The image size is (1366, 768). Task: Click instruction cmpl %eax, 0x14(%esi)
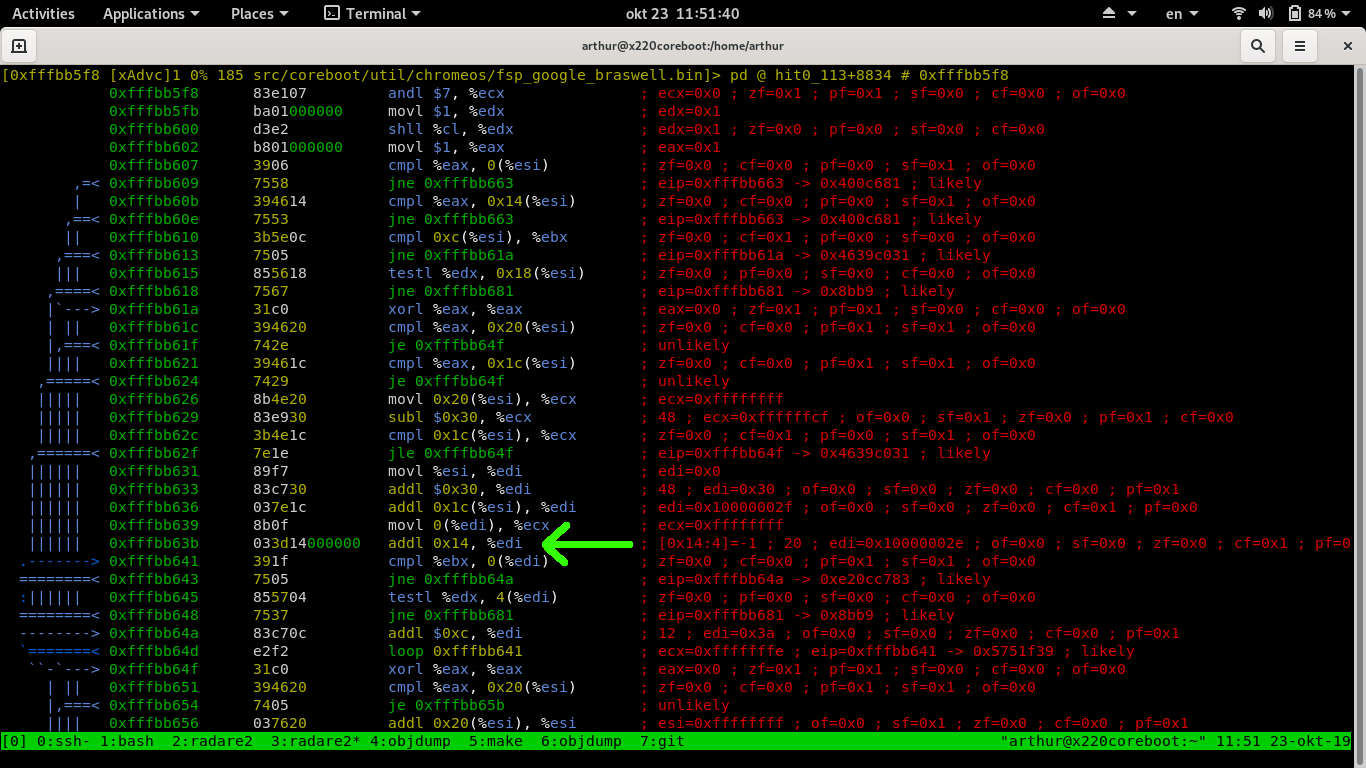pyautogui.click(x=482, y=201)
